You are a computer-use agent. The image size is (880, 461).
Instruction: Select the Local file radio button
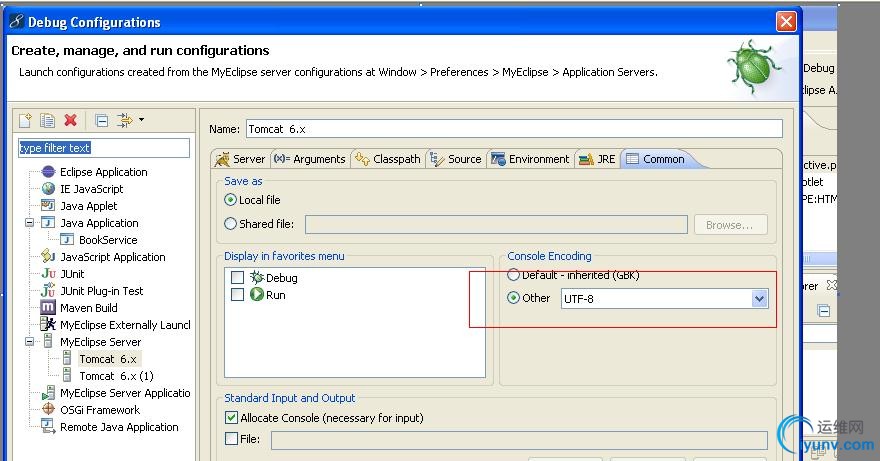click(x=230, y=200)
